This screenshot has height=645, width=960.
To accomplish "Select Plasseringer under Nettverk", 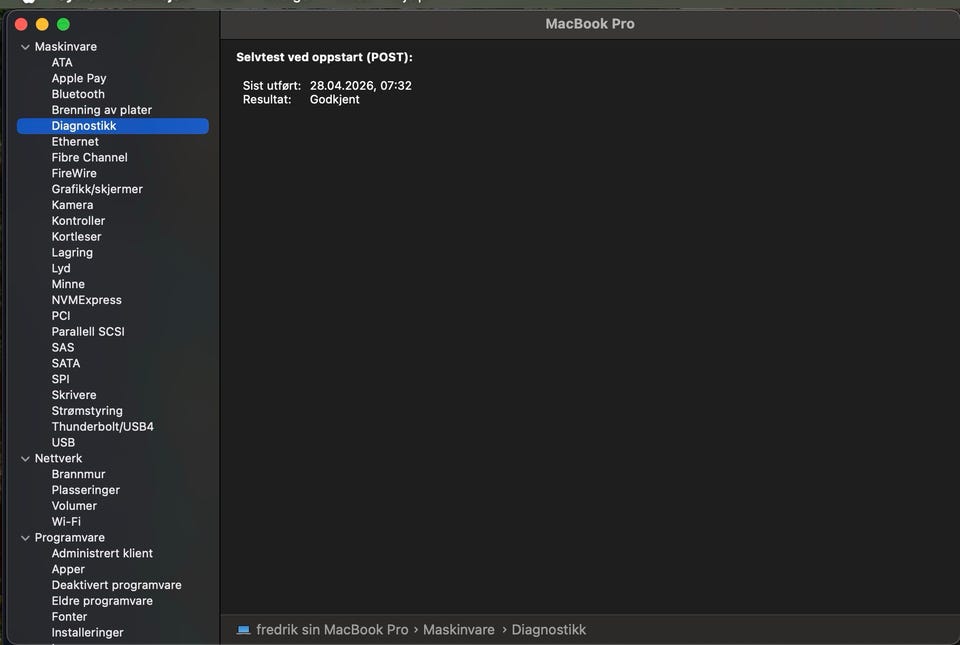I will point(86,490).
